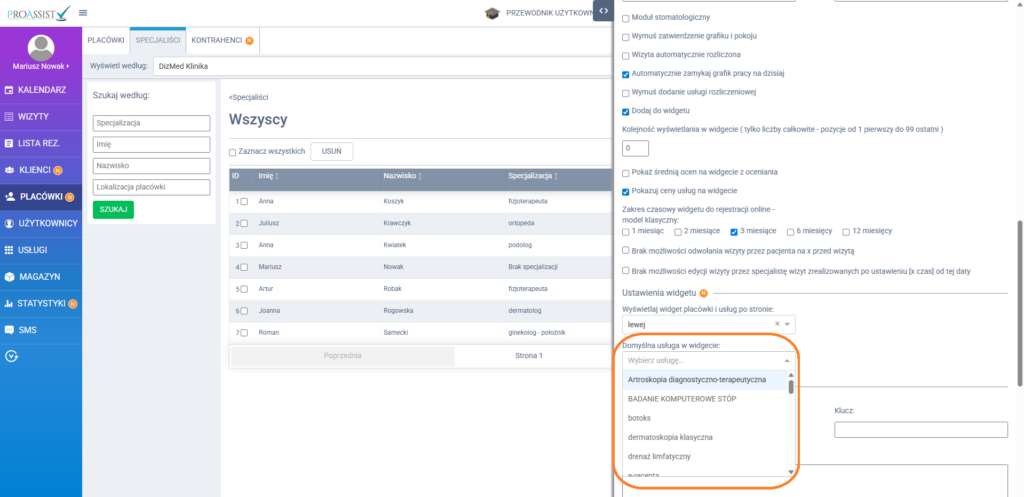Open the SMS sidebar section
The image size is (1024, 497).
(x=28, y=329)
